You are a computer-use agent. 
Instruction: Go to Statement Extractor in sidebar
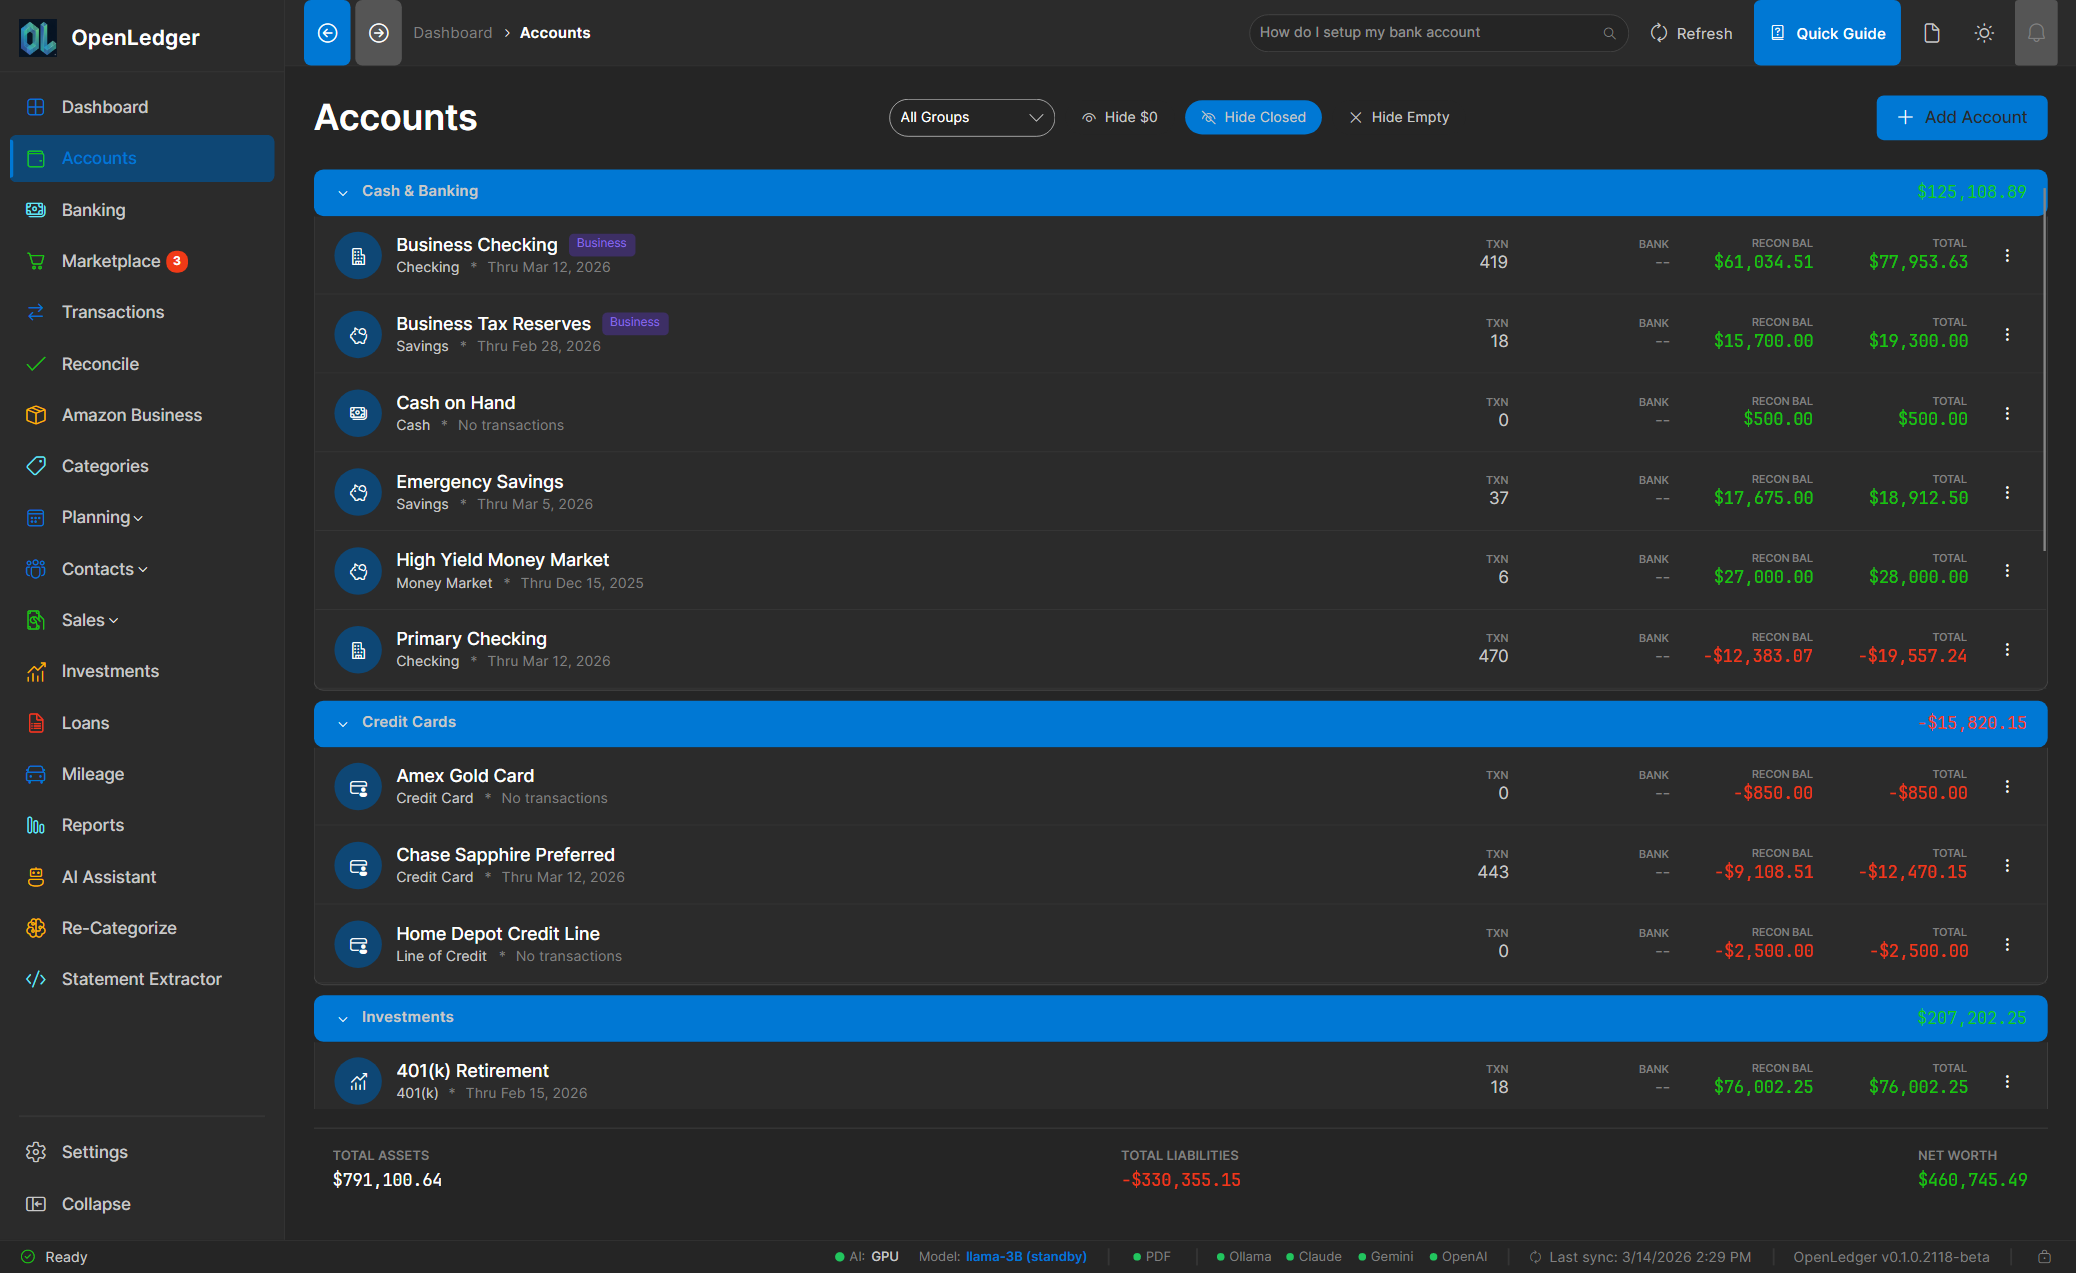141,979
